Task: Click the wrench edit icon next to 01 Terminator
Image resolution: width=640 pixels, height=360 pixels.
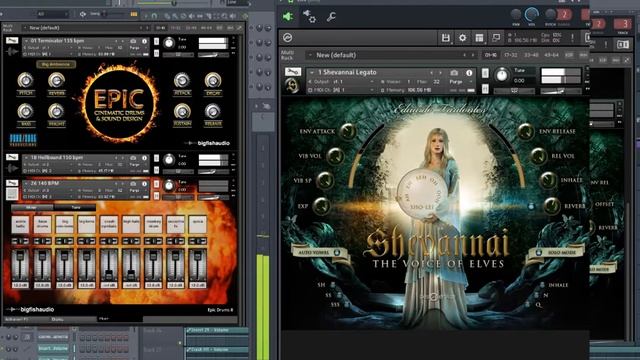Action: pyautogui.click(x=12, y=41)
